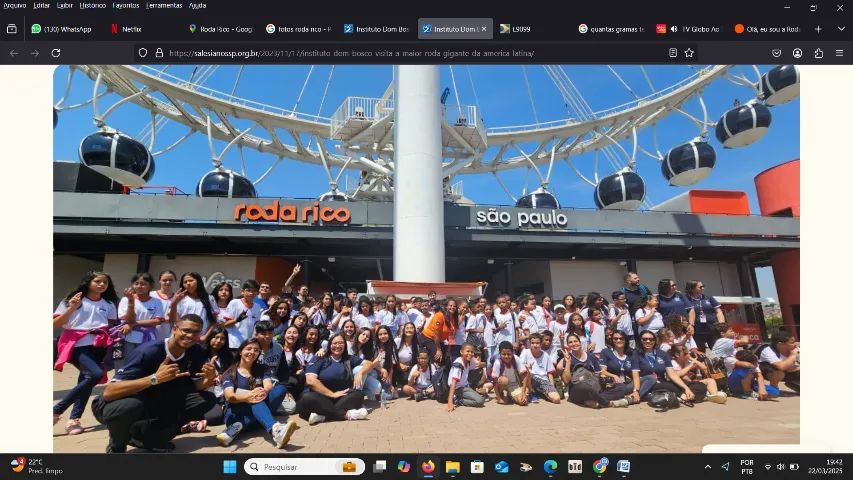Viewport: 853px width, 480px height.
Task: Open Microsoft Store from the taskbar
Action: click(477, 467)
